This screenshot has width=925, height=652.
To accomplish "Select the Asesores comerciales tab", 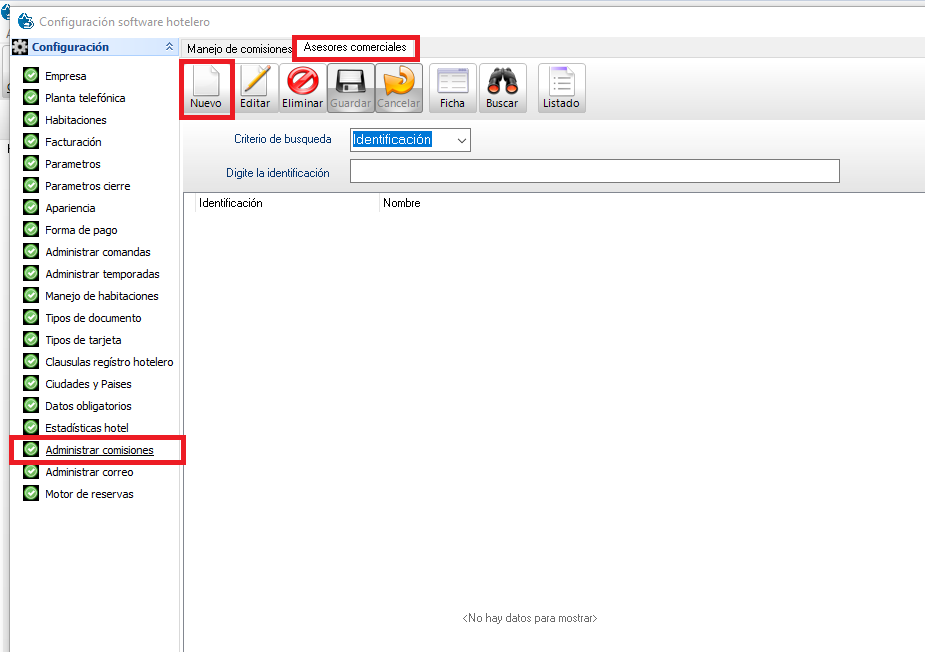I will pyautogui.click(x=355, y=47).
